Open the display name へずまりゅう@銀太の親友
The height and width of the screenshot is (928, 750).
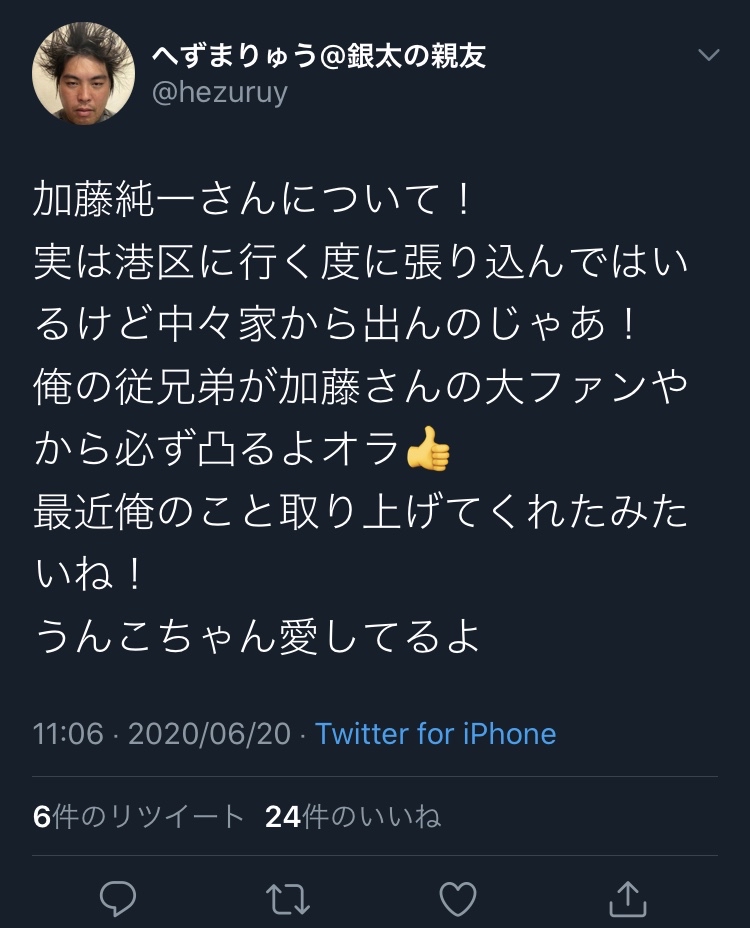click(318, 56)
